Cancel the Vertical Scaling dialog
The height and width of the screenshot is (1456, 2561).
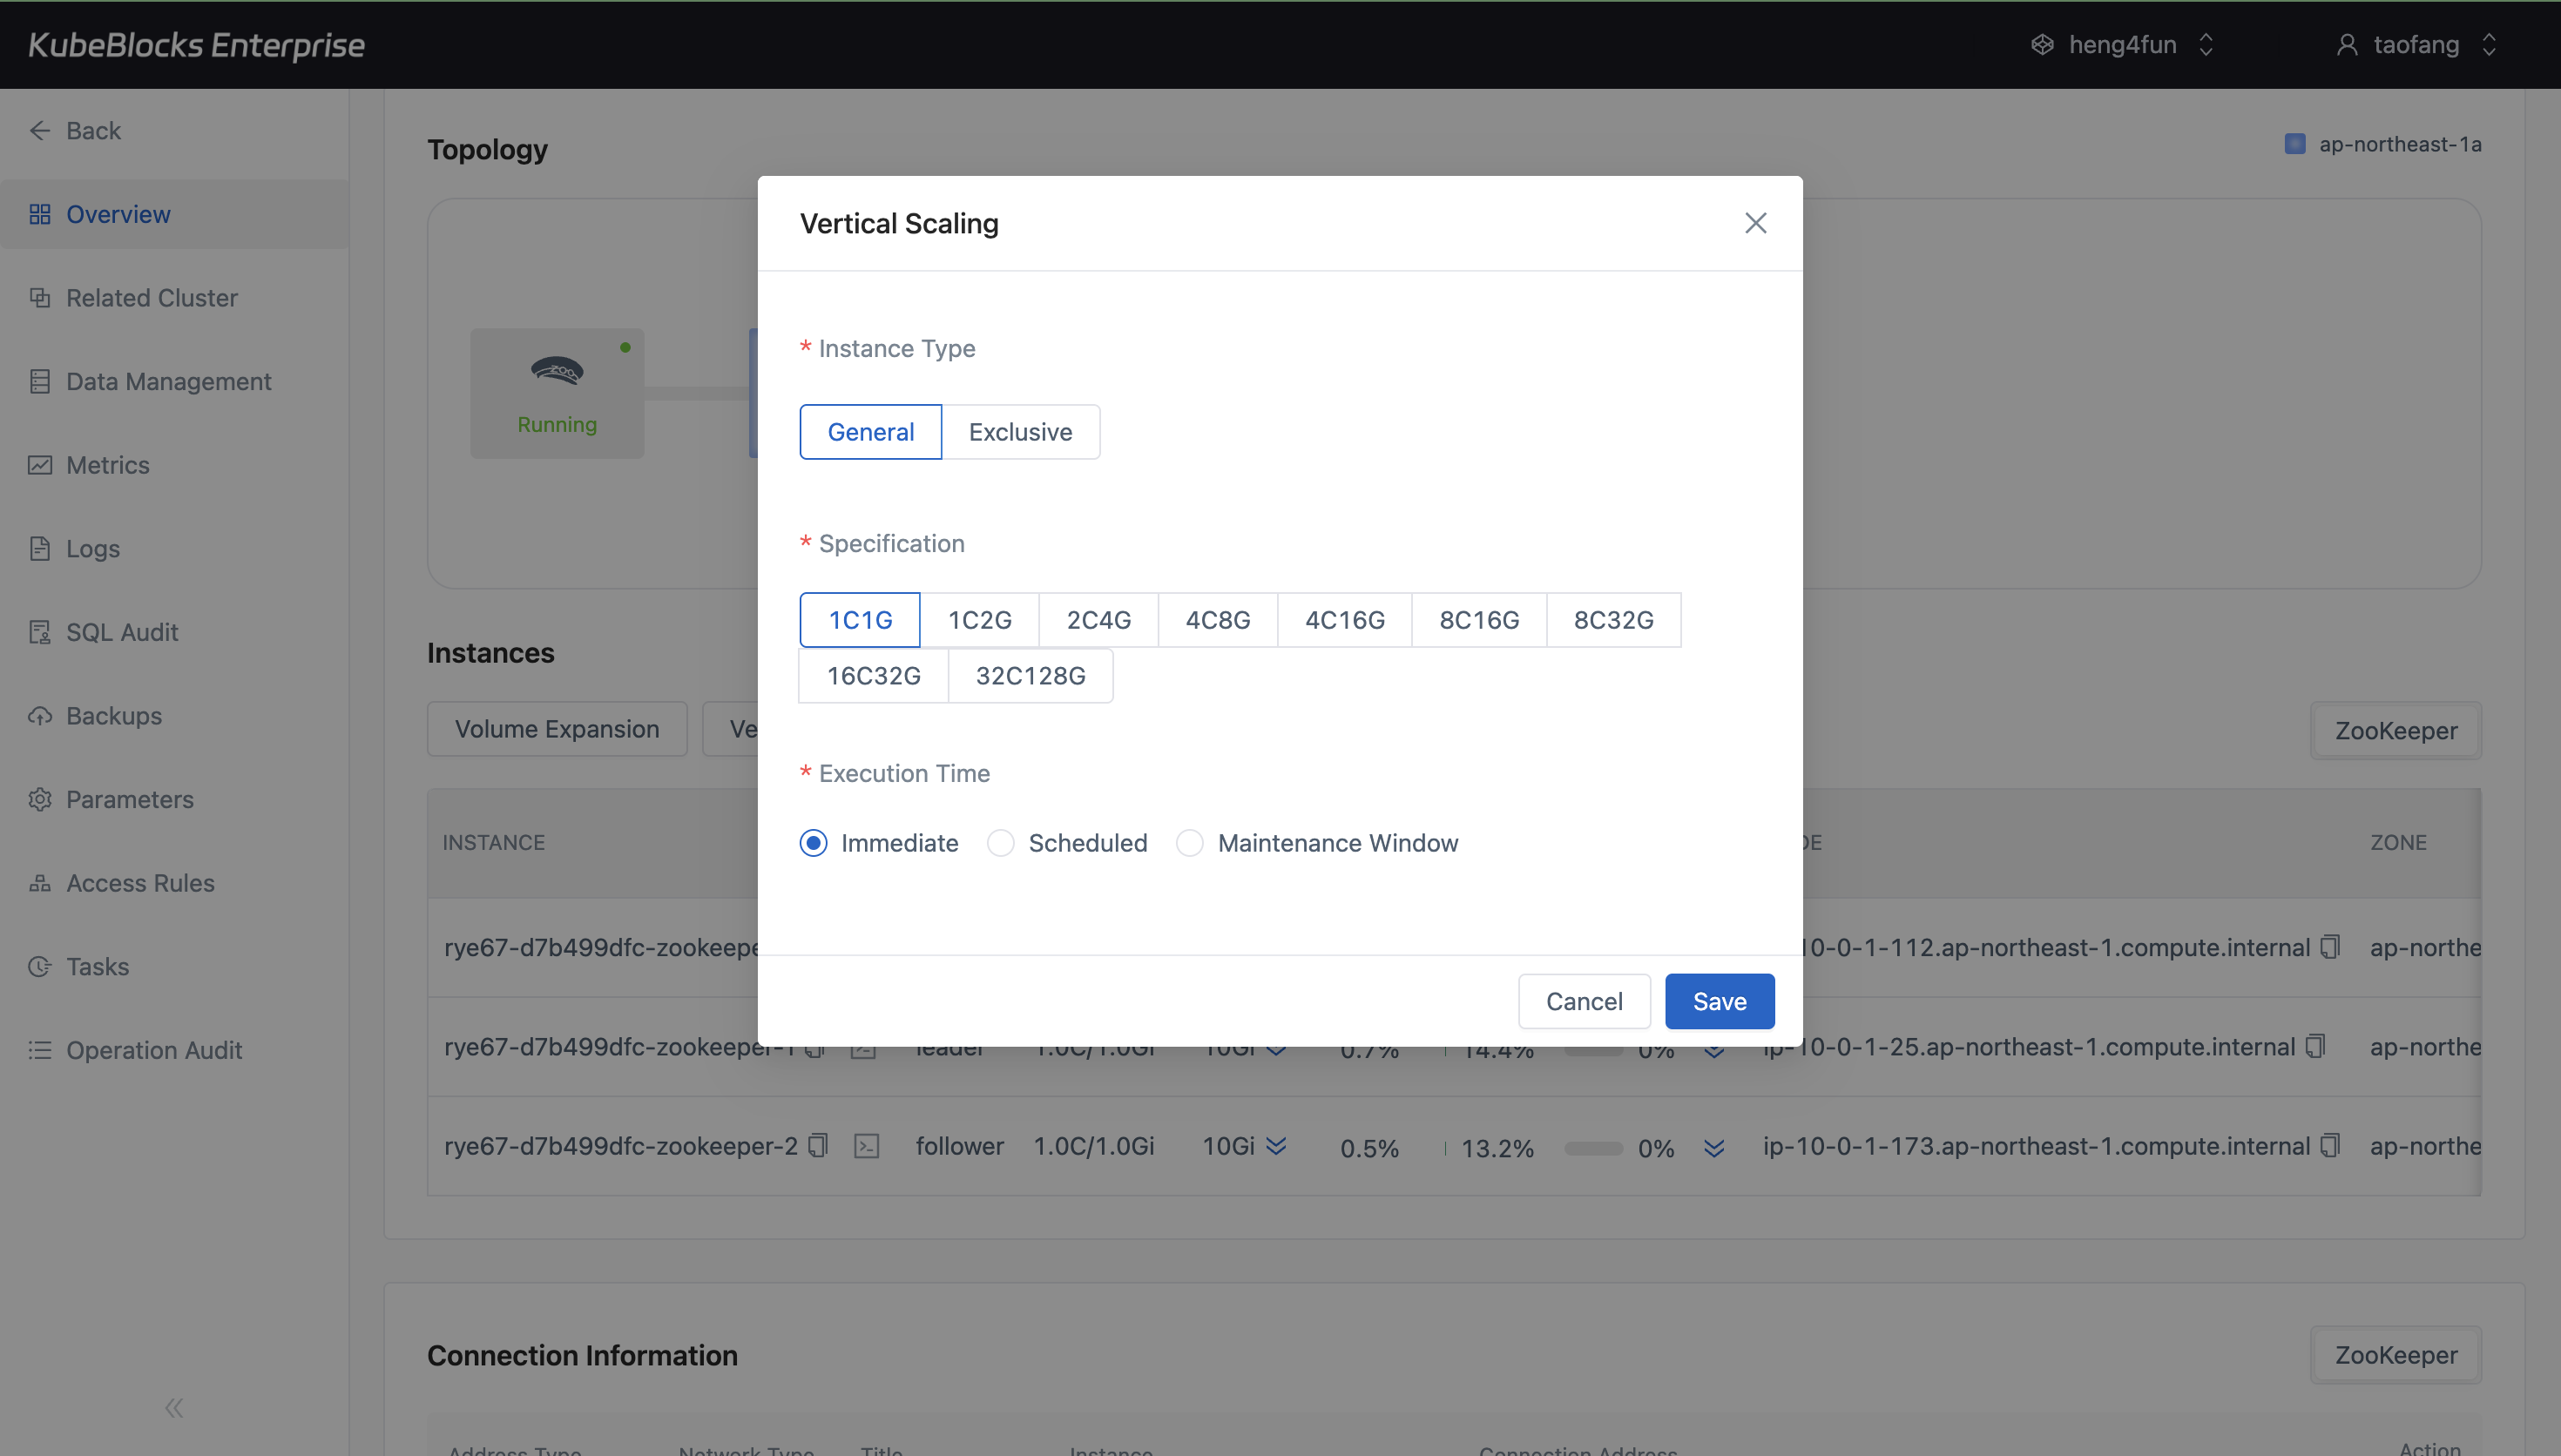tap(1584, 1001)
